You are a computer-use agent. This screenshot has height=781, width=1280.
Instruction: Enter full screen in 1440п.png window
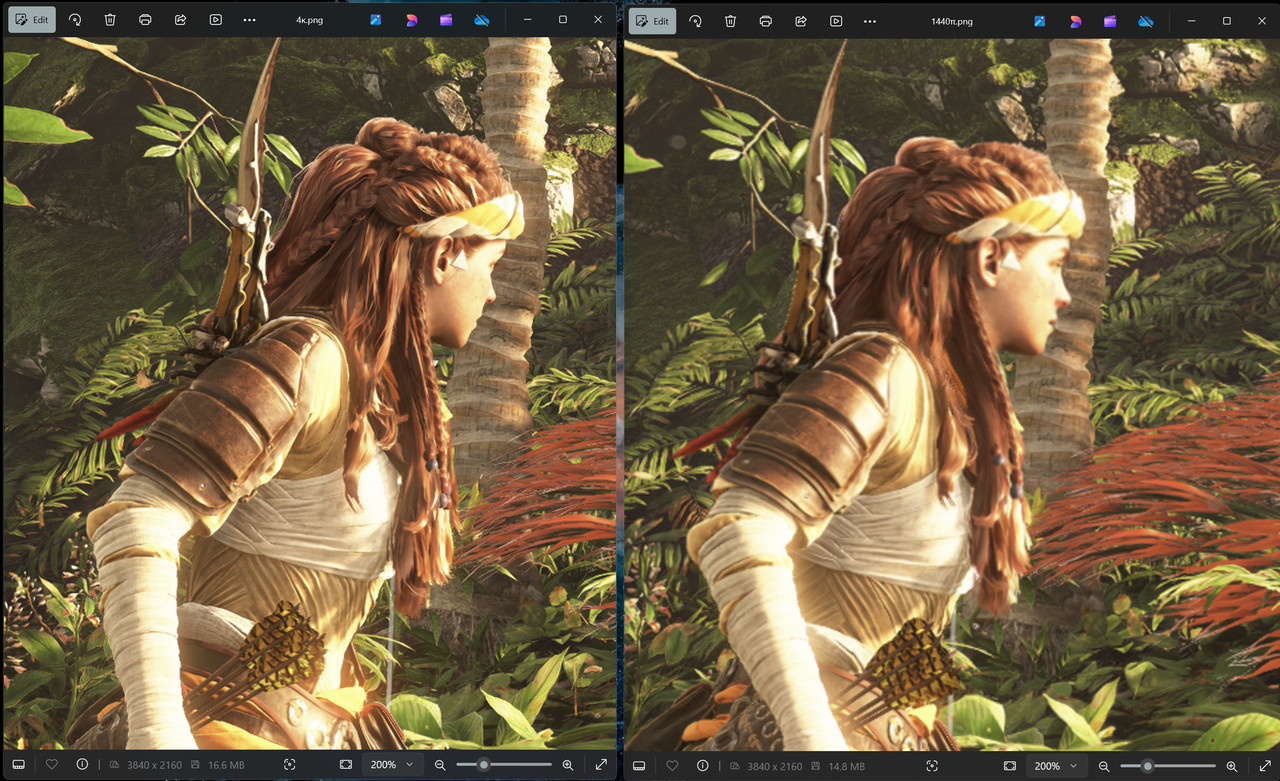(x=1265, y=766)
